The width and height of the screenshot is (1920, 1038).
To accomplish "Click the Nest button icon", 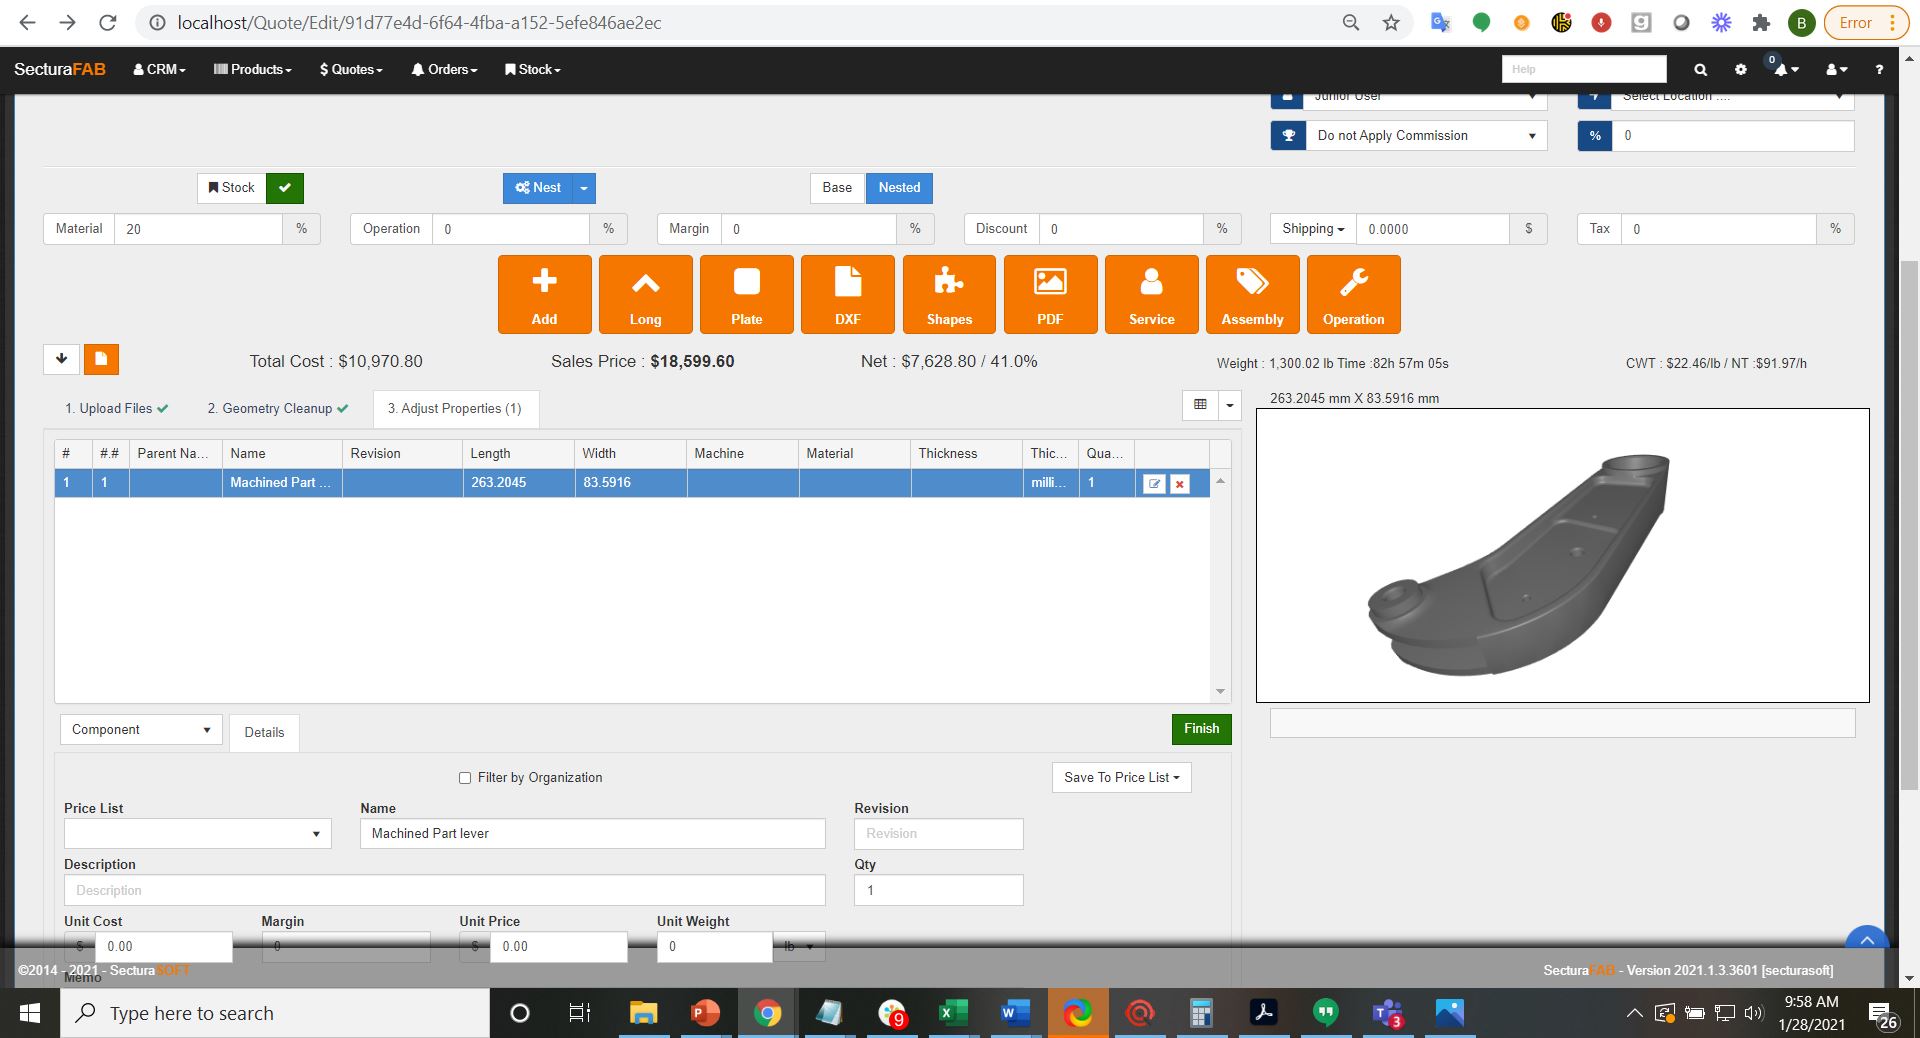I will click(x=539, y=188).
